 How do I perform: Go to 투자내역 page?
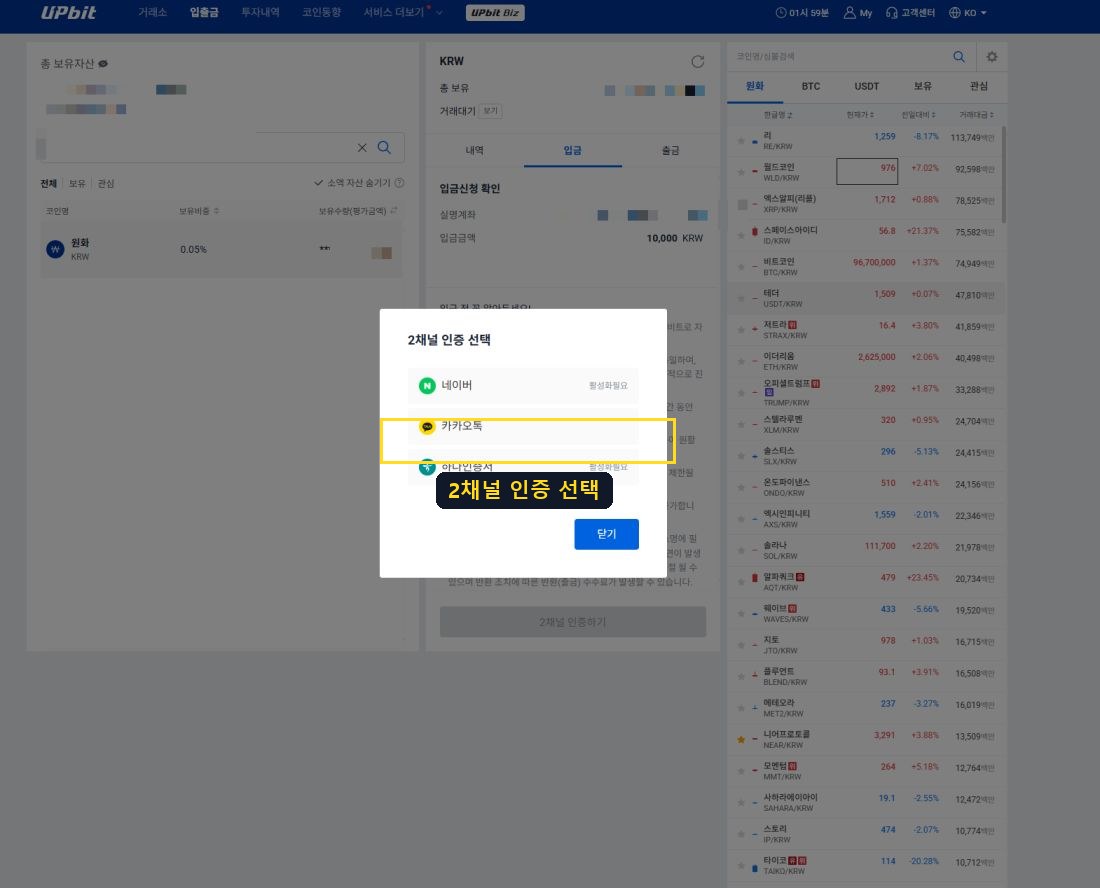click(x=260, y=13)
